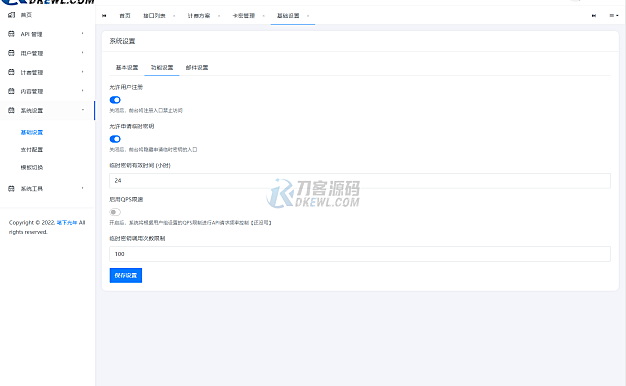
Task: Open the 邮件设置 settings tab
Action: (197, 67)
